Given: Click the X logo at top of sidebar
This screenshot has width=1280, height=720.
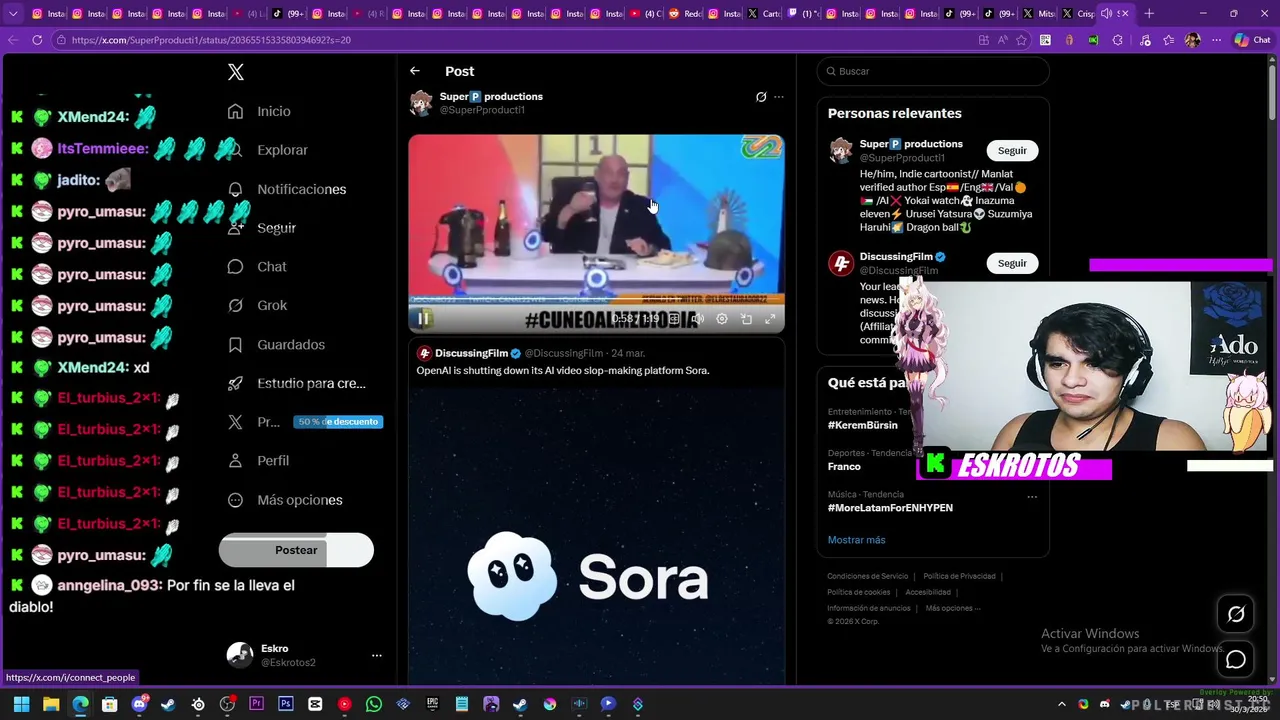Looking at the screenshot, I should (x=236, y=72).
